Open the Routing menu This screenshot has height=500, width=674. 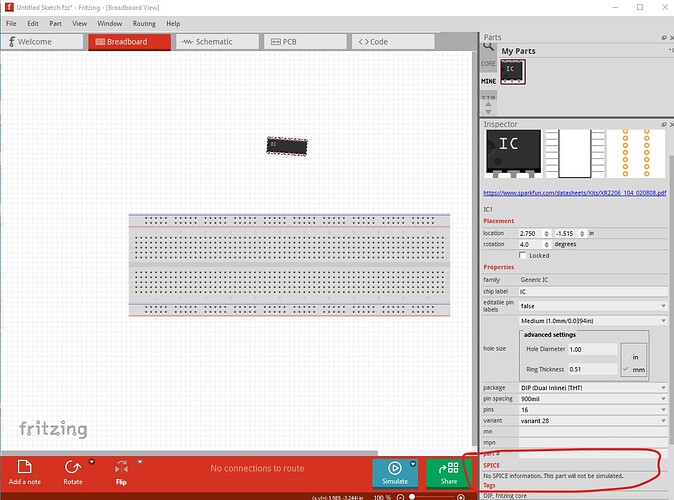[144, 23]
